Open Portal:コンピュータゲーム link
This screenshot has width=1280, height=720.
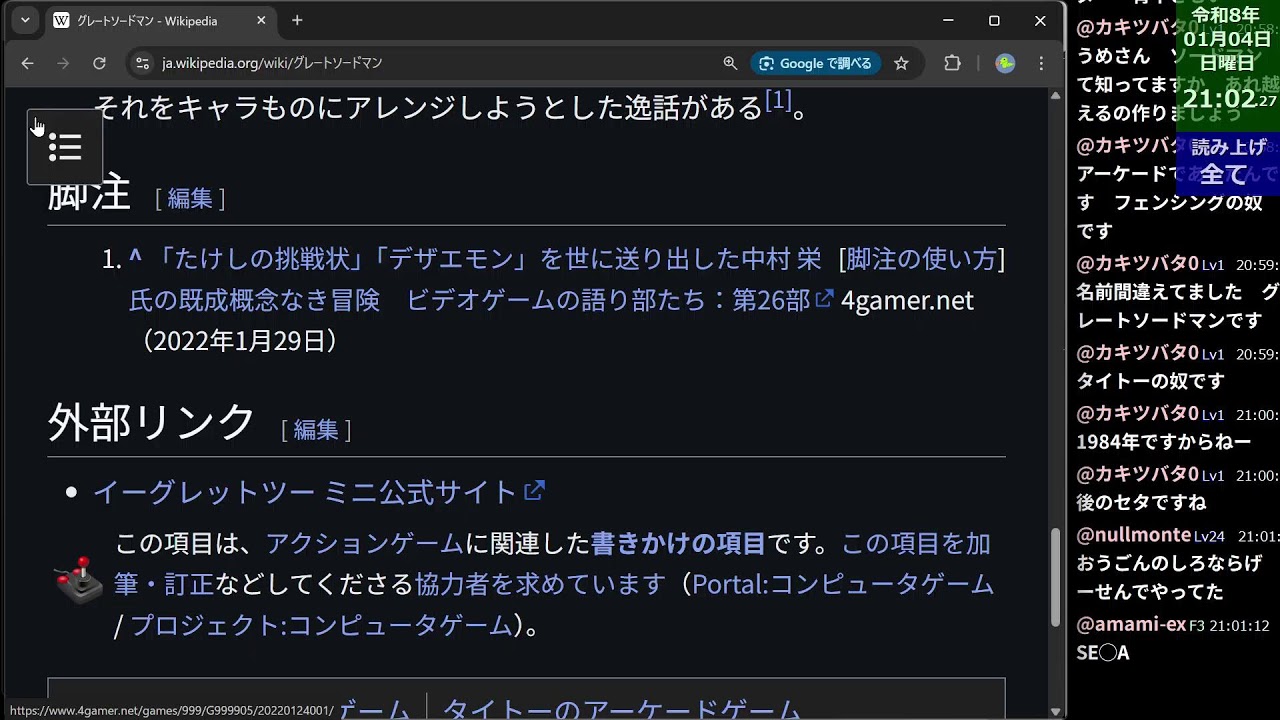[843, 583]
